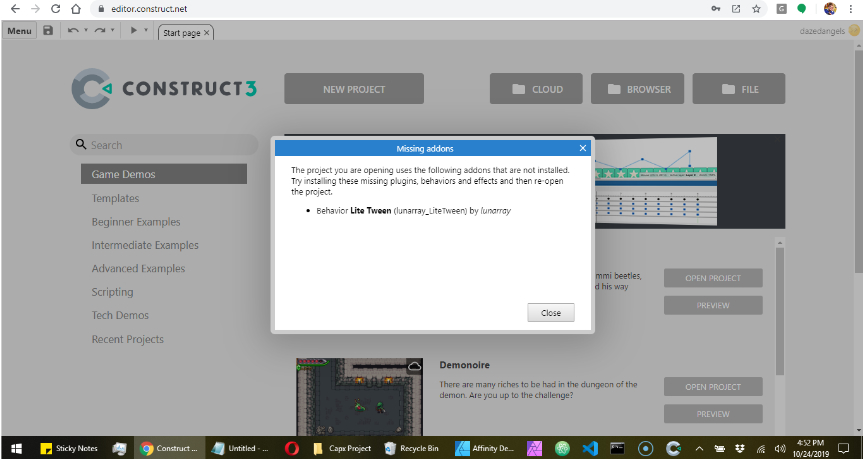
Task: Open Affinity Photo from the taskbar
Action: [x=534, y=448]
